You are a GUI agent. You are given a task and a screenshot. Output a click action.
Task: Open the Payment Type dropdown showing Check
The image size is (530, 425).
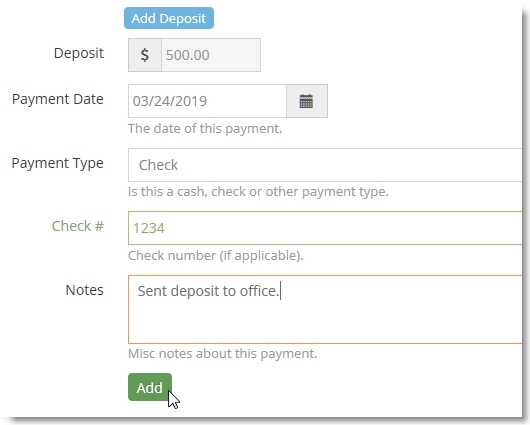[325, 165]
